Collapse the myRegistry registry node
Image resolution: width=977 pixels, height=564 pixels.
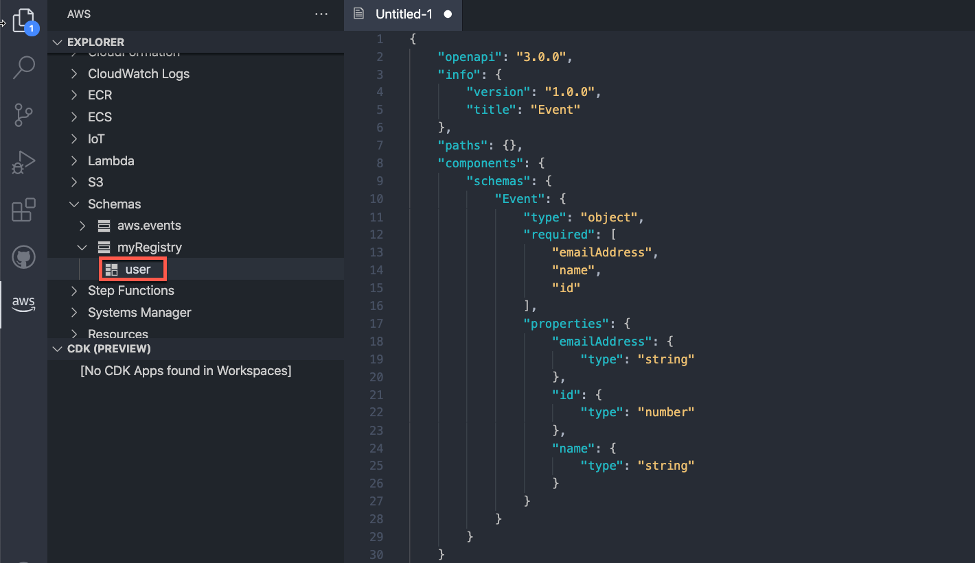pyautogui.click(x=88, y=247)
